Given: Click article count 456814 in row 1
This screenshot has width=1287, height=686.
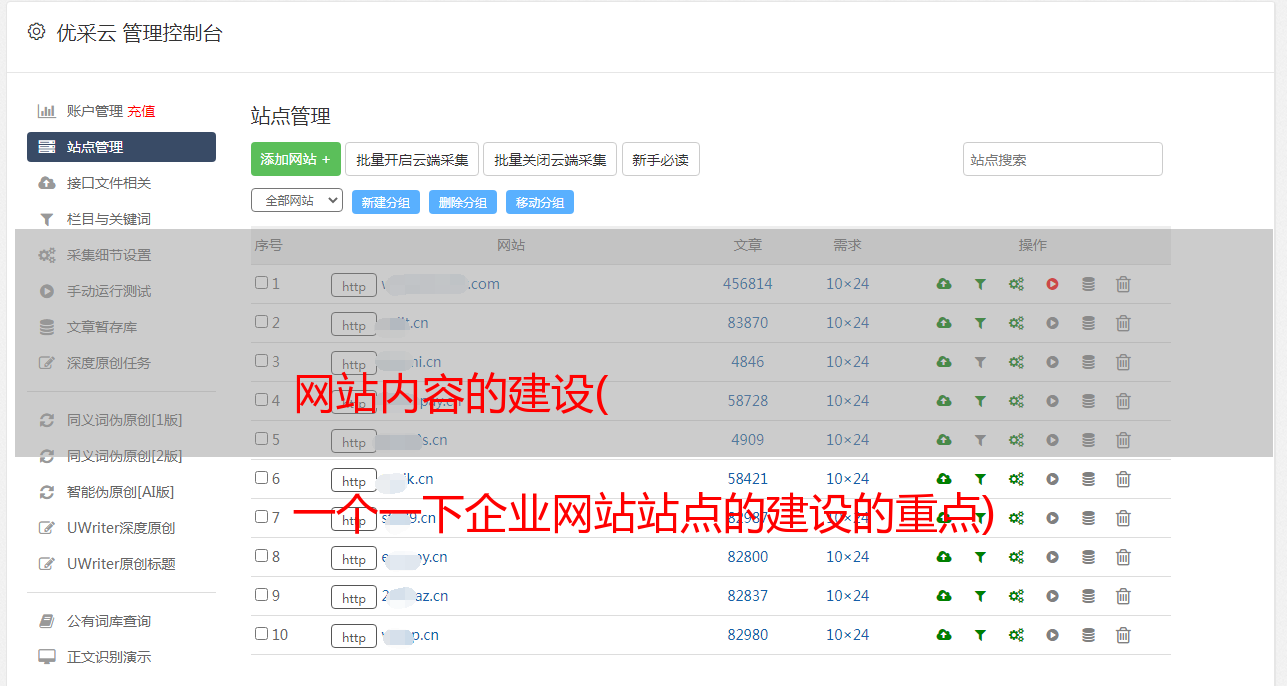Looking at the screenshot, I should click(x=748, y=284).
